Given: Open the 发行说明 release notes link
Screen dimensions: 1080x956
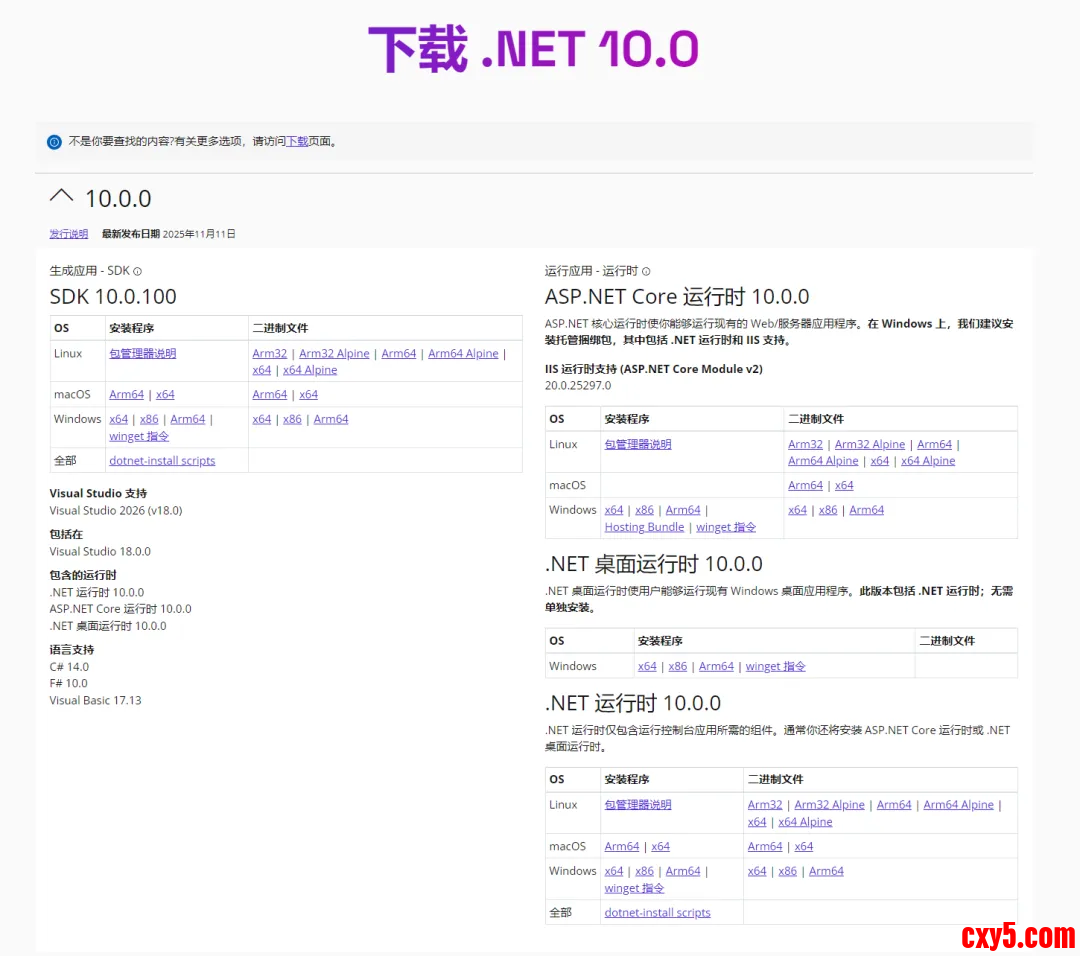Looking at the screenshot, I should coord(69,234).
